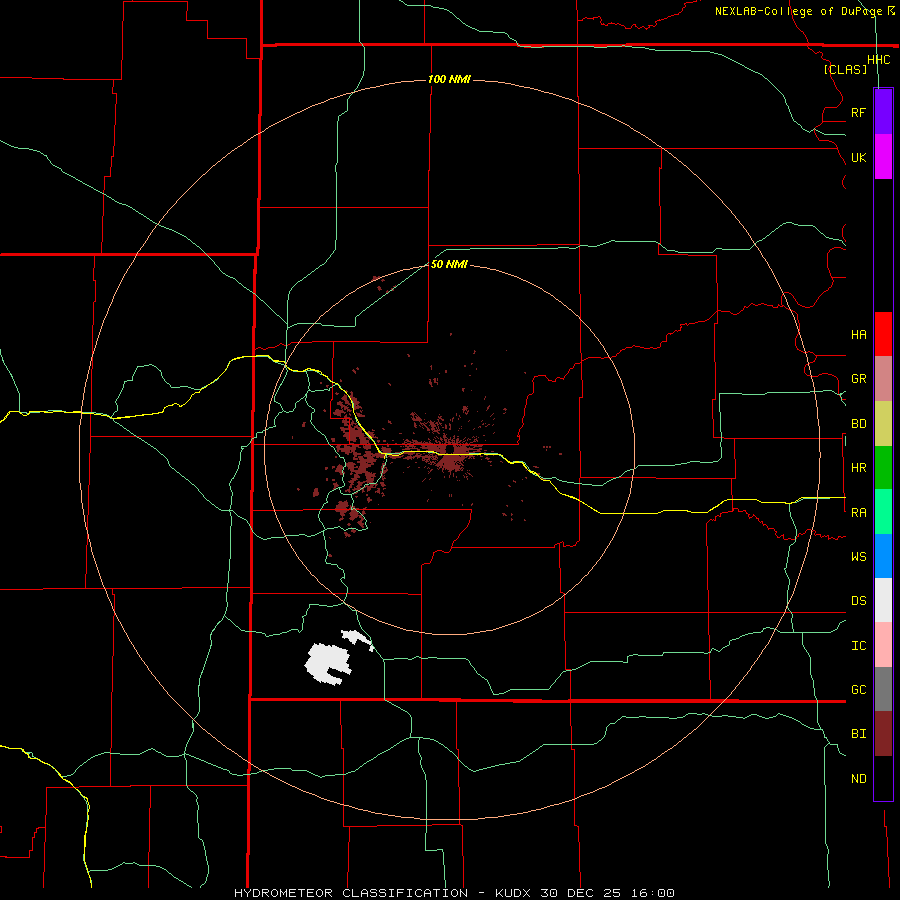Click the HR green legend swatch

pos(883,468)
